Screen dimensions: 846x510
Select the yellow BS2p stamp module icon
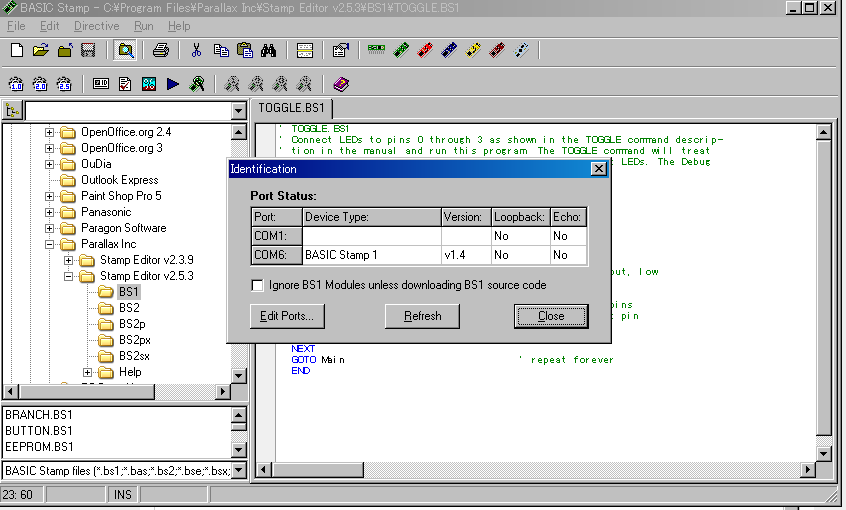pyautogui.click(x=473, y=51)
